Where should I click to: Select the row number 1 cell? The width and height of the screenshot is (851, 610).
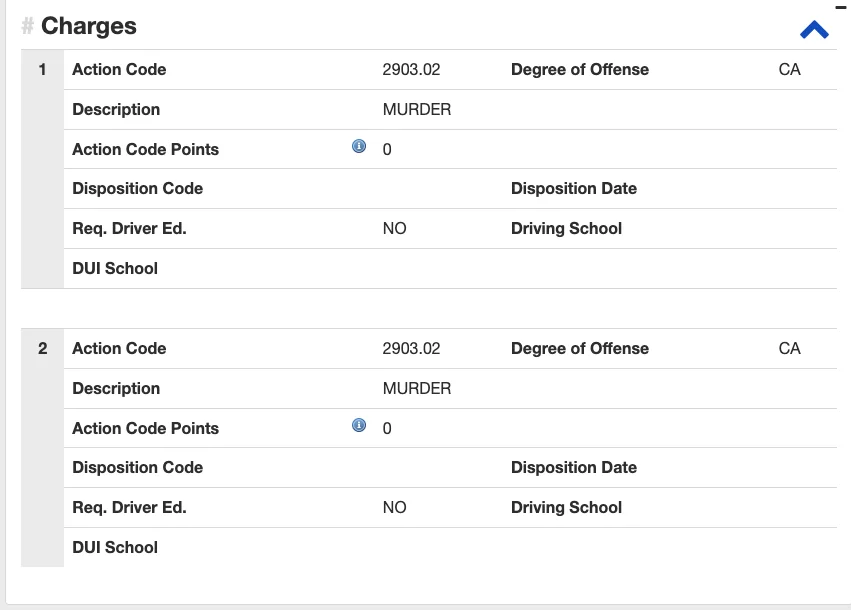tap(42, 70)
